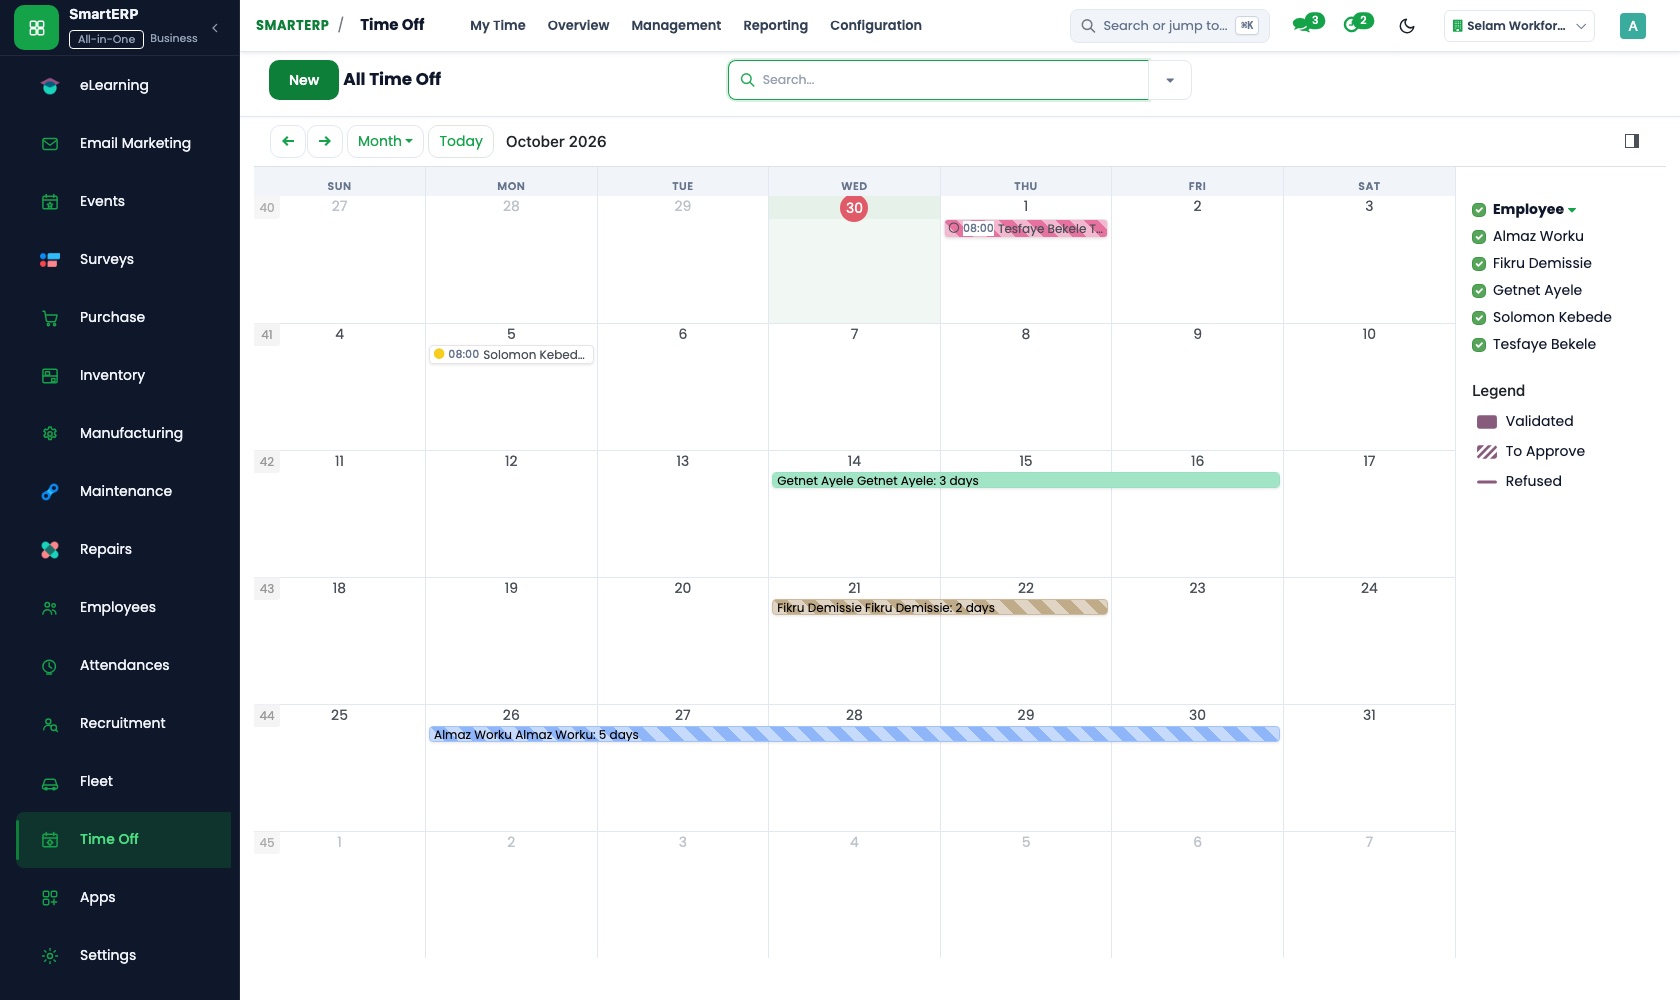Open the Month view dropdown
Viewport: 1680px width, 1000px height.
(x=385, y=141)
